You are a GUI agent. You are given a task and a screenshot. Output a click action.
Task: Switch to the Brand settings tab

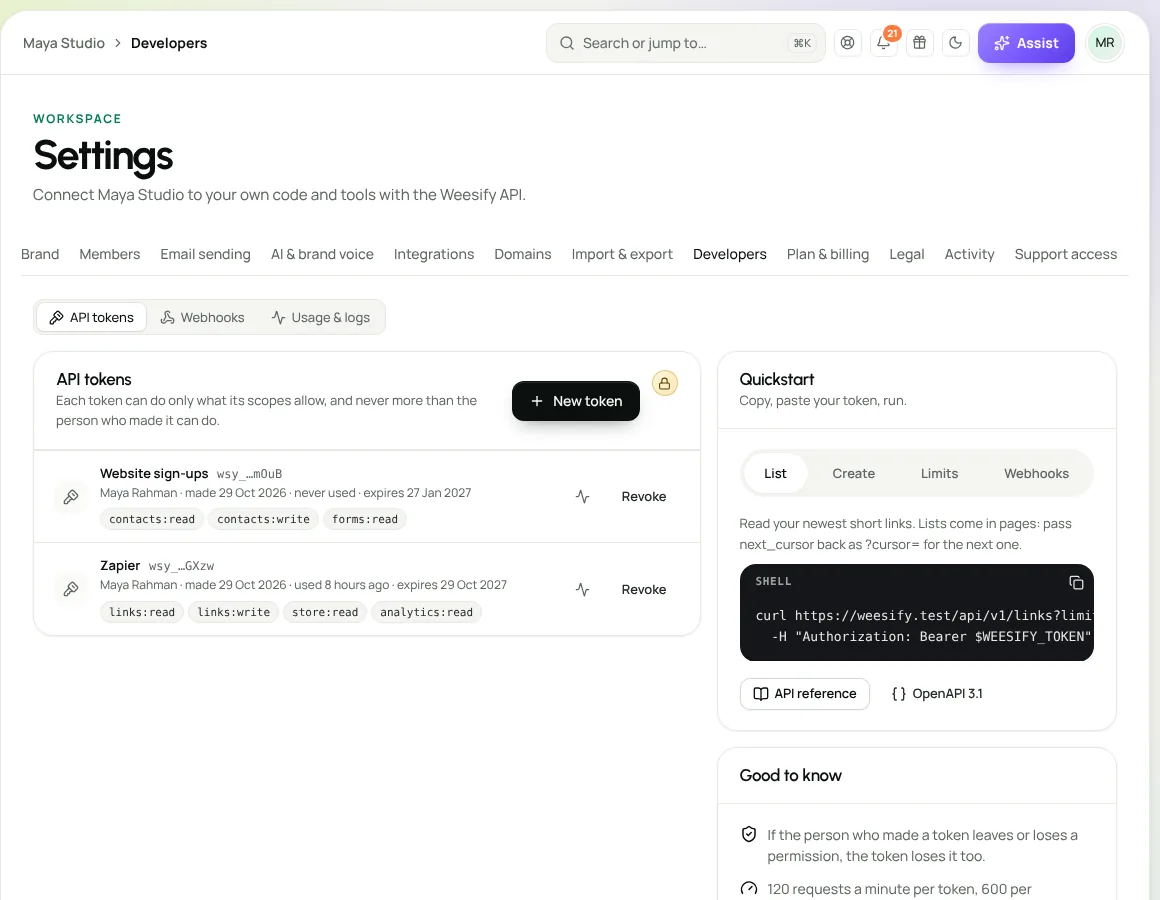[x=40, y=254]
